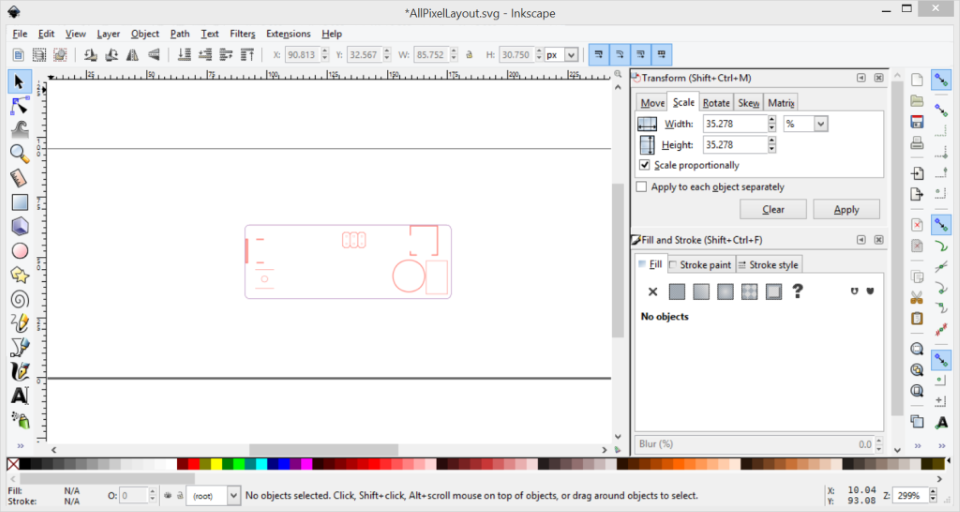Click Save document icon in right toolbar
The image size is (960, 512).
(917, 121)
